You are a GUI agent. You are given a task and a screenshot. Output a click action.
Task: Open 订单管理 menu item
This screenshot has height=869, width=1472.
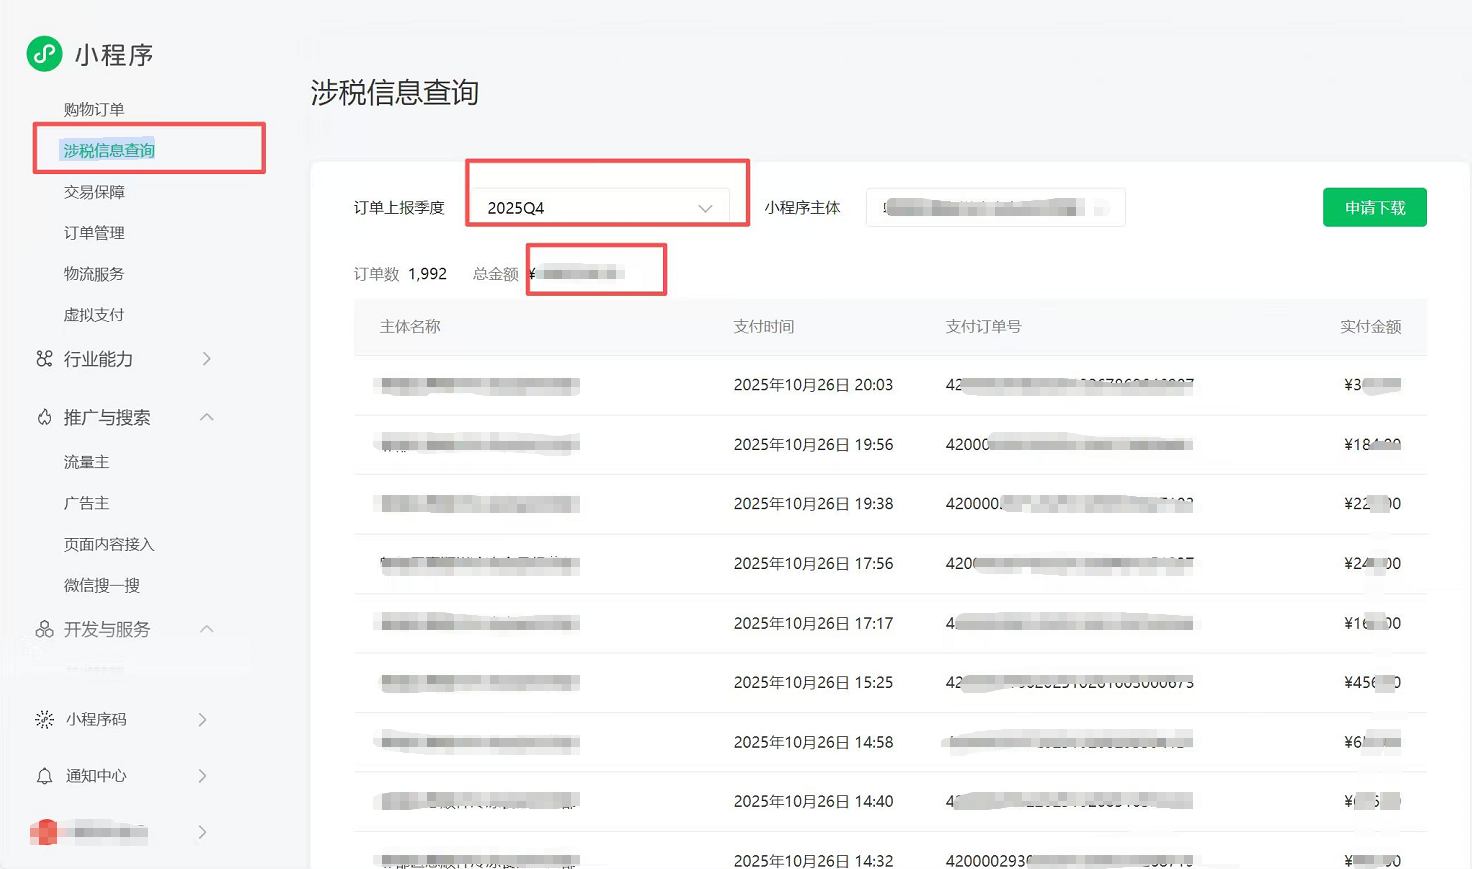(x=94, y=233)
